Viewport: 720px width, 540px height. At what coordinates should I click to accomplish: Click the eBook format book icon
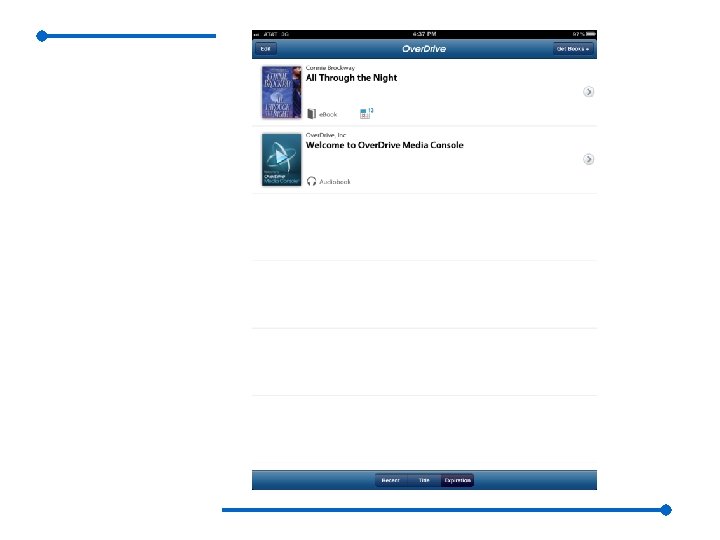tap(311, 114)
